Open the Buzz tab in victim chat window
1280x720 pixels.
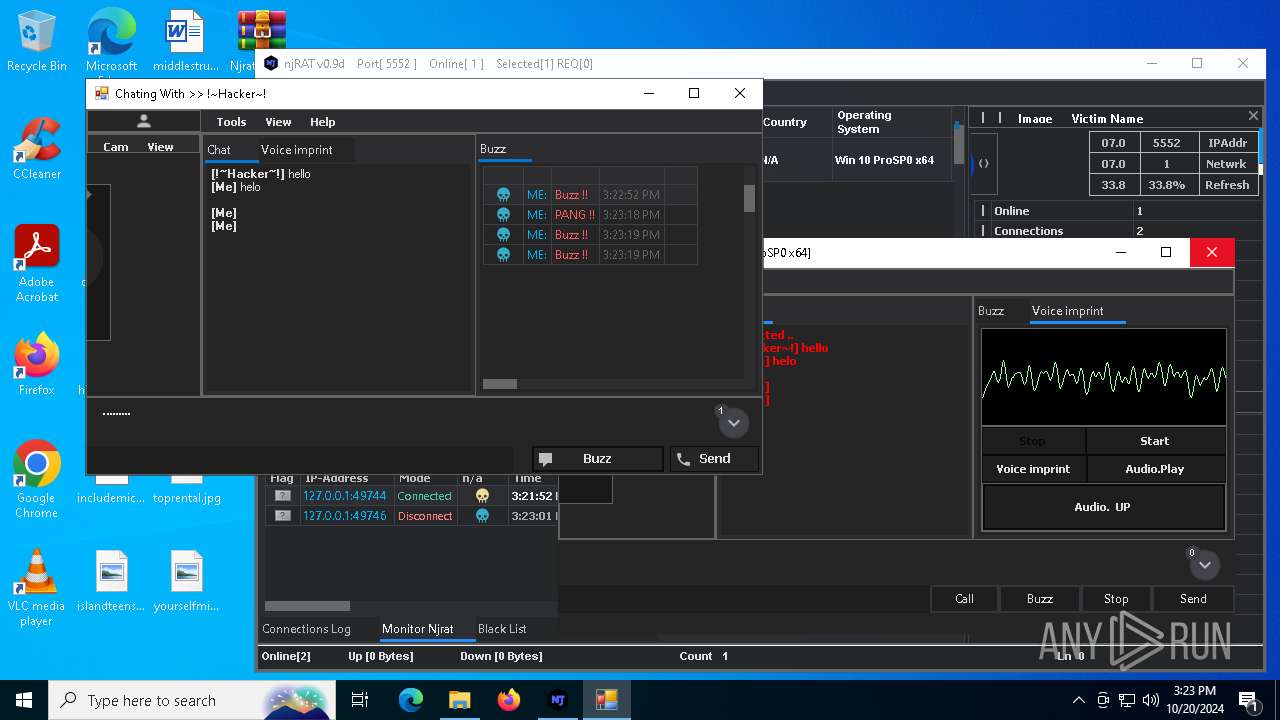point(991,311)
